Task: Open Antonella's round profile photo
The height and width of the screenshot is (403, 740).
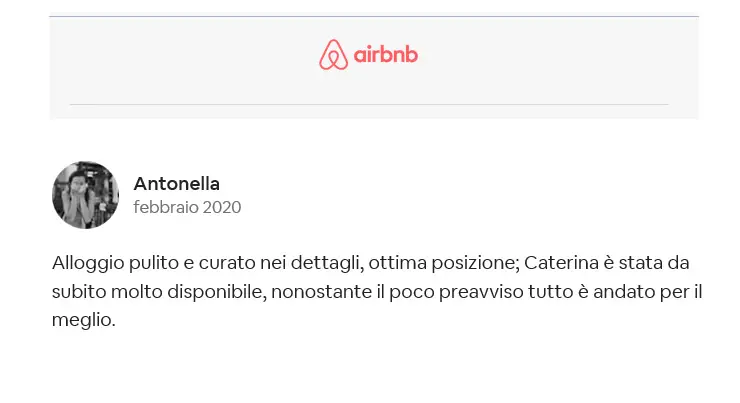Action: [x=85, y=195]
